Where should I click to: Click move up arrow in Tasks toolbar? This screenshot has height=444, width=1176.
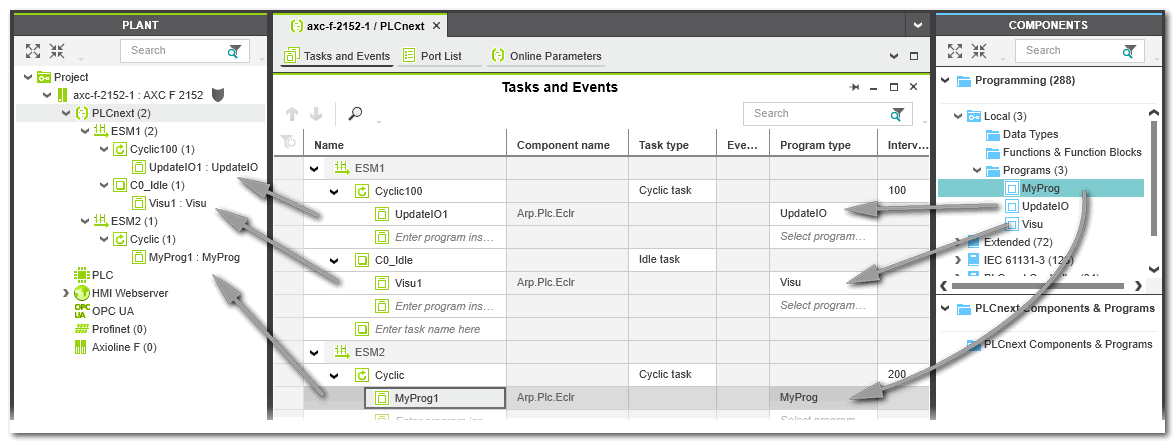click(x=292, y=114)
